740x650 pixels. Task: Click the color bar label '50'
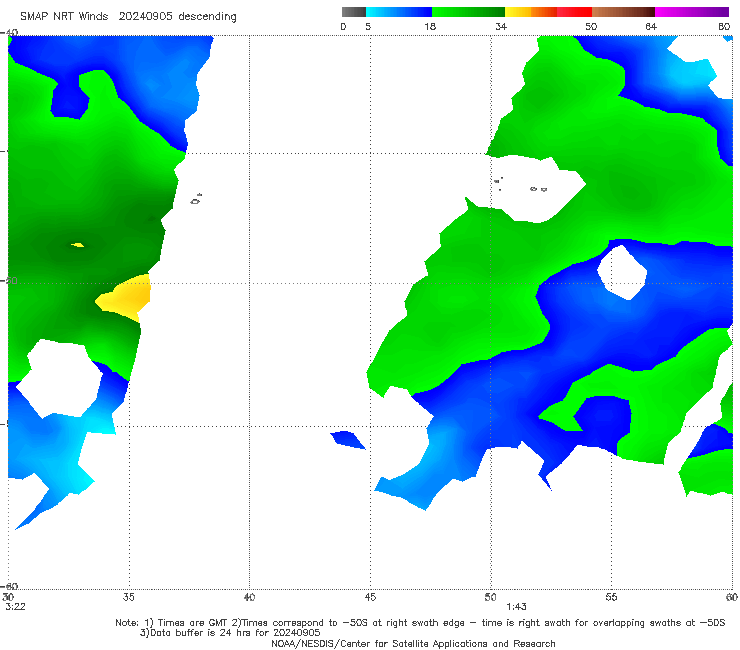coord(591,26)
